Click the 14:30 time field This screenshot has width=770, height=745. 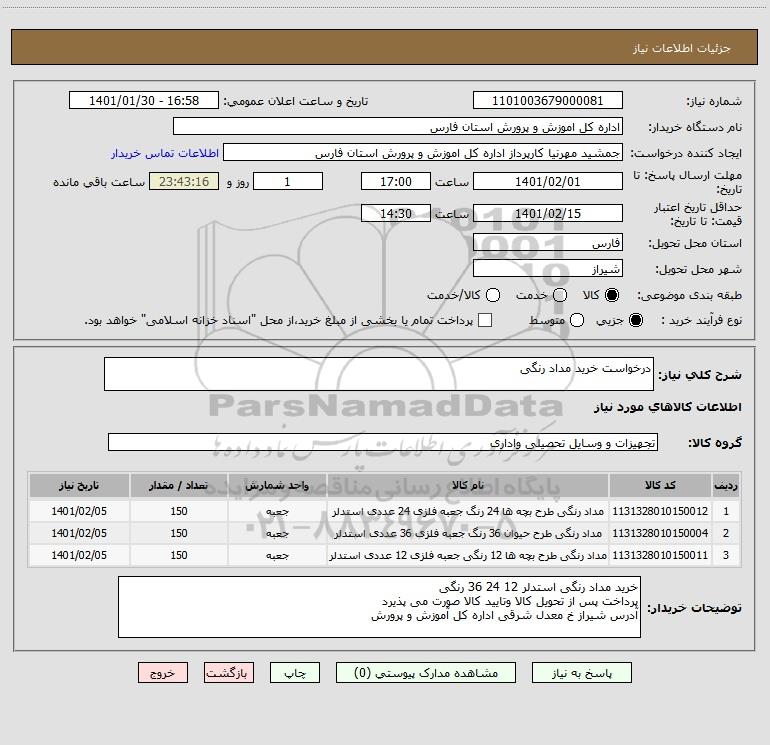point(396,213)
